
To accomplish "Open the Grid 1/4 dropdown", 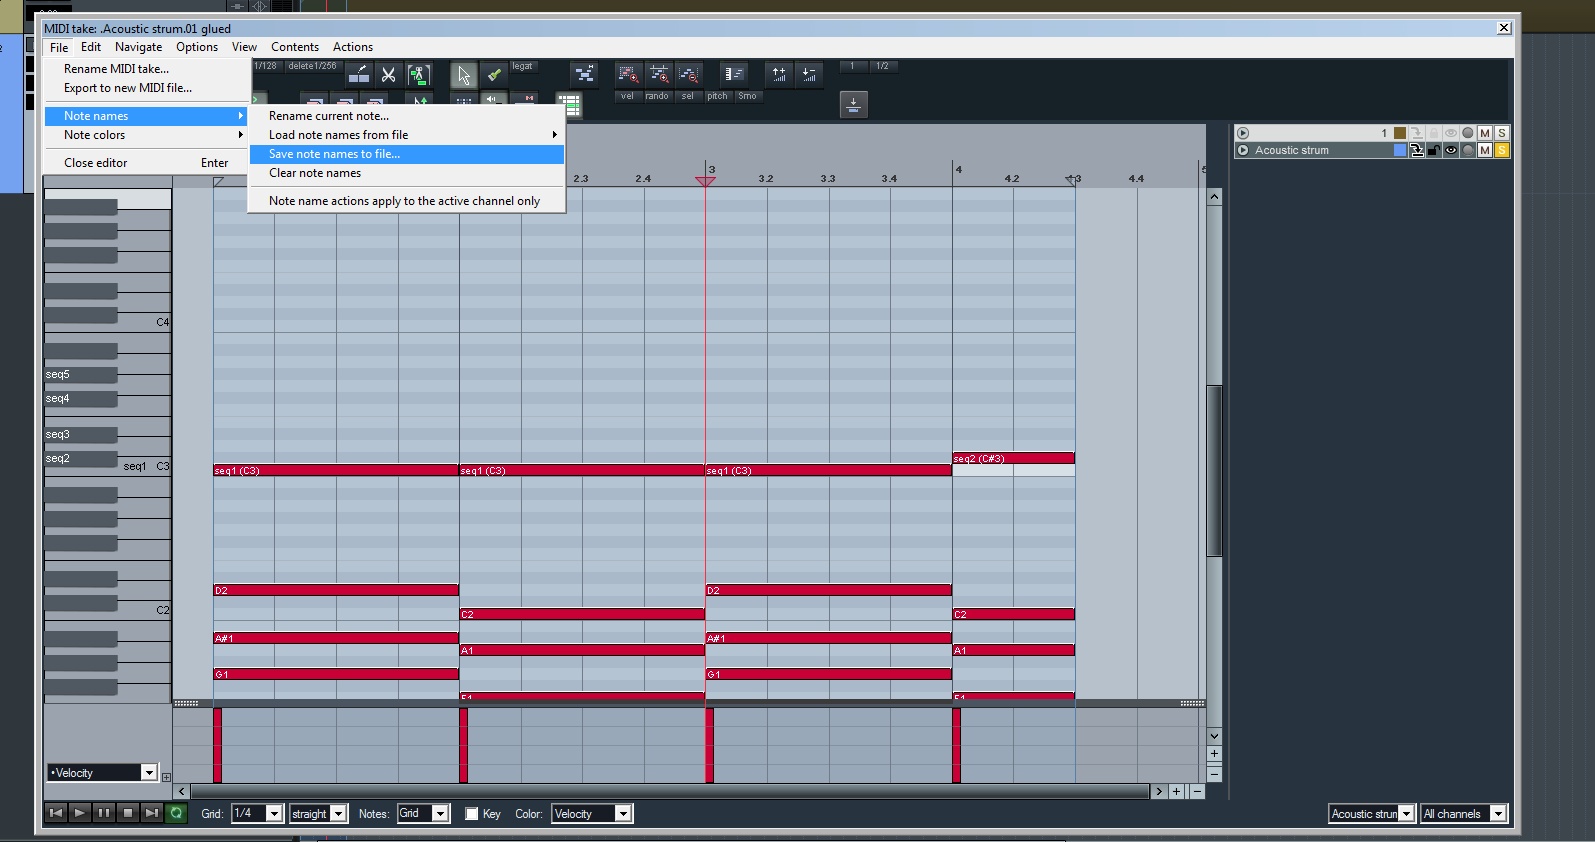I will 257,814.
